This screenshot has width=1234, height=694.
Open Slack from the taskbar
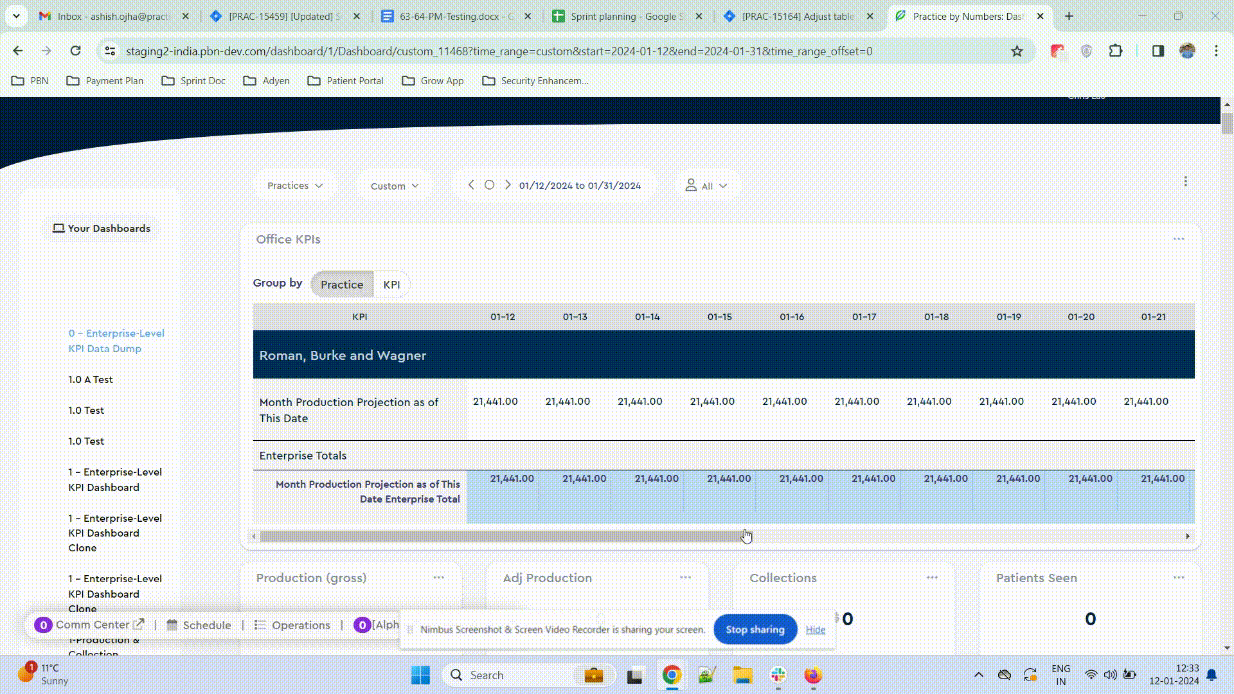tap(777, 675)
